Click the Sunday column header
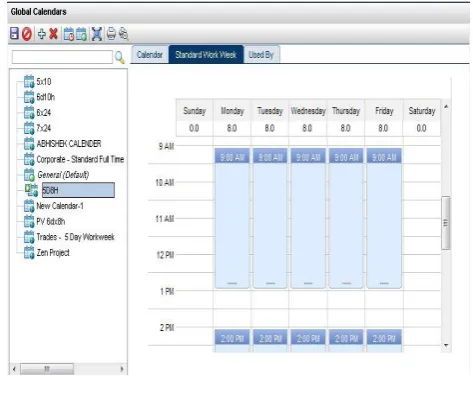Image resolution: width=473 pixels, height=398 pixels. [194, 111]
